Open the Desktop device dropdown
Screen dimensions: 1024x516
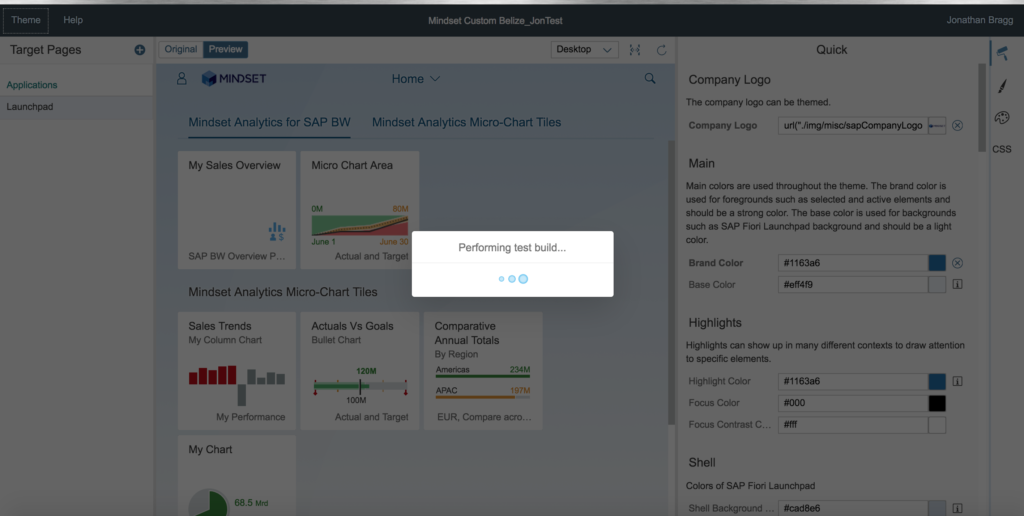pyautogui.click(x=584, y=50)
